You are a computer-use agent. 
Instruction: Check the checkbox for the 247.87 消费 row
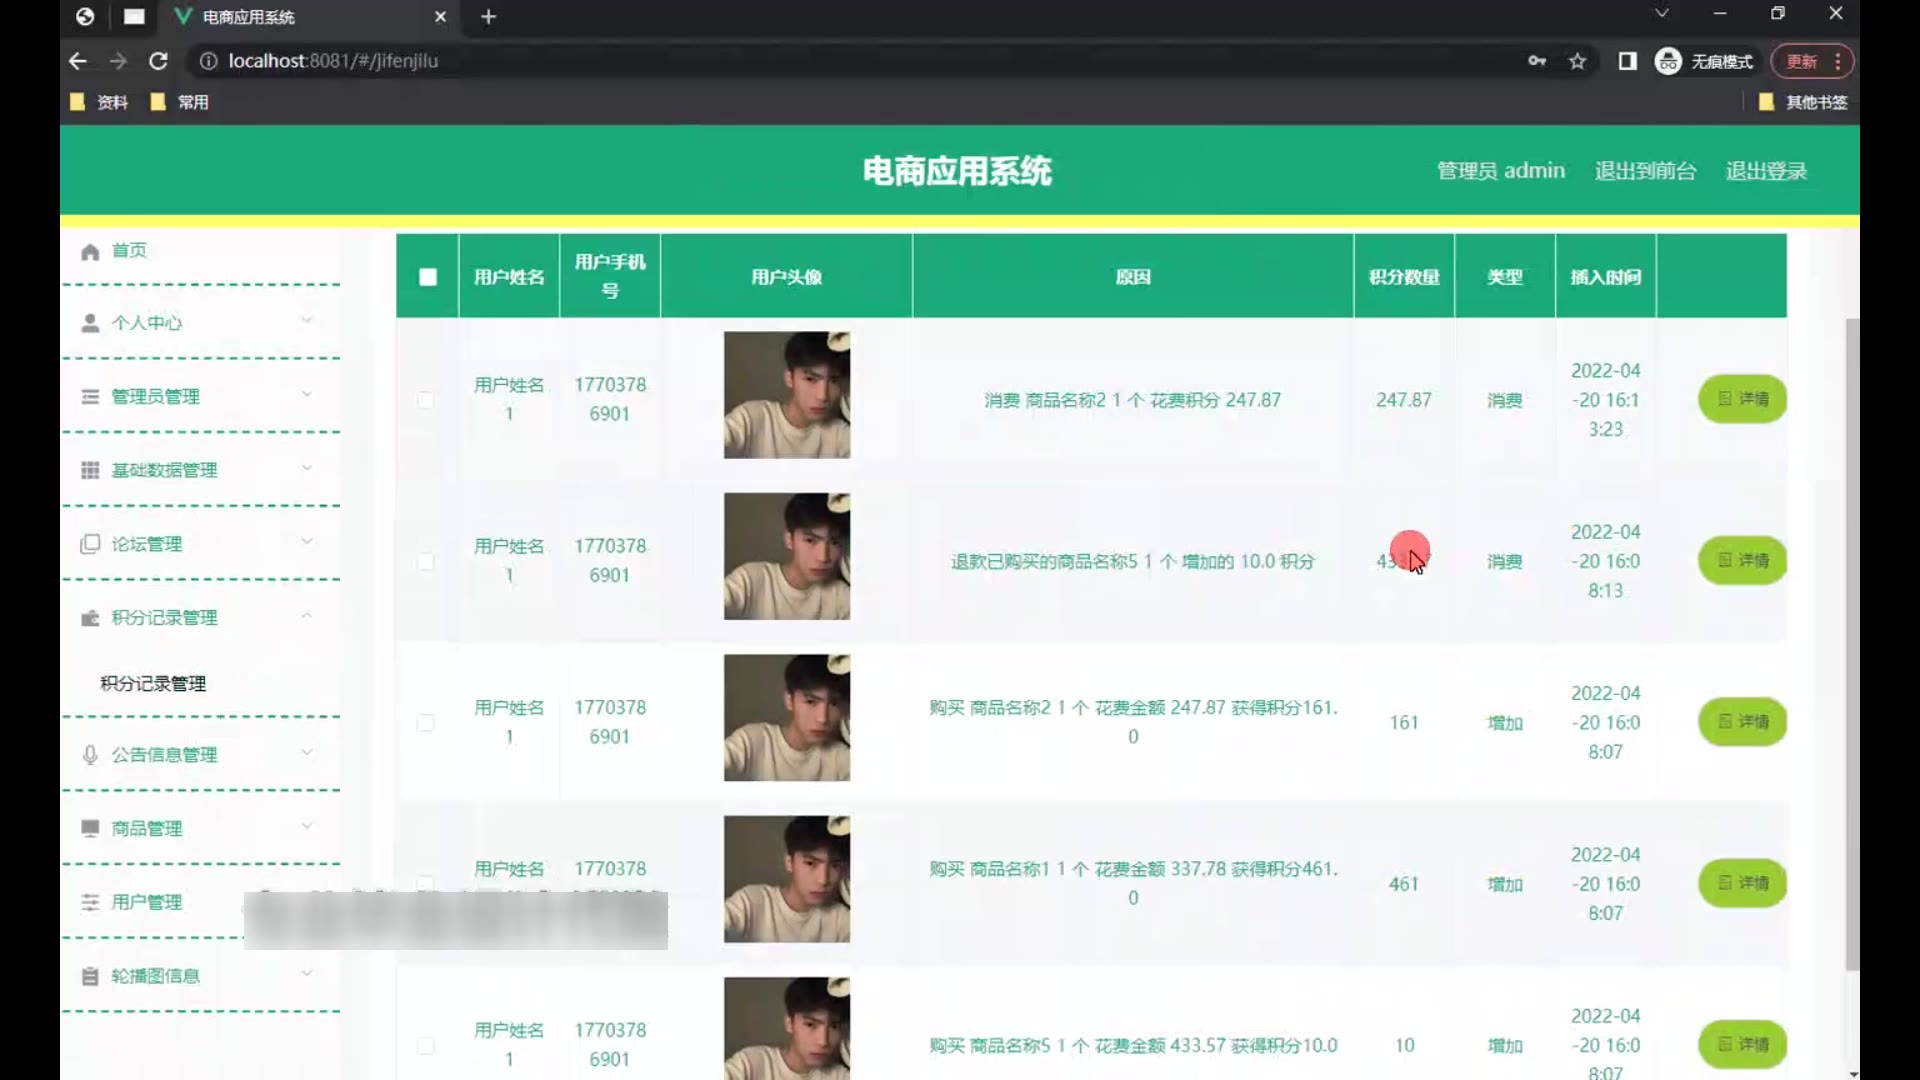tap(426, 400)
